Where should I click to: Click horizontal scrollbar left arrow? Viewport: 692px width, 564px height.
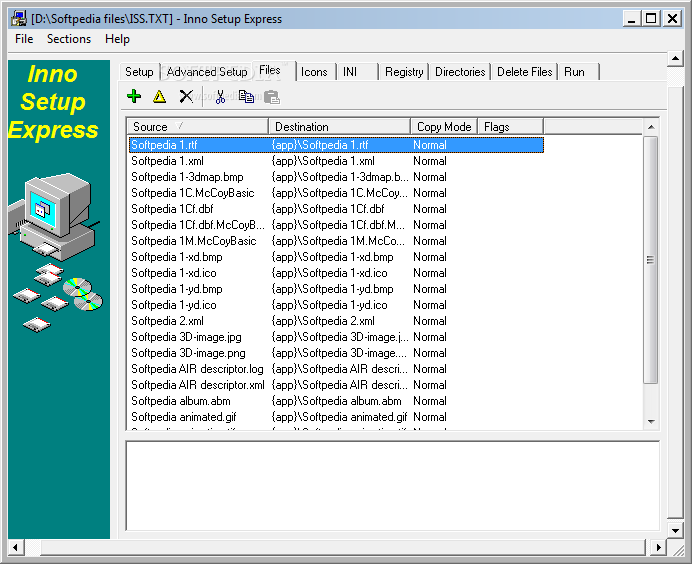tap(16, 547)
